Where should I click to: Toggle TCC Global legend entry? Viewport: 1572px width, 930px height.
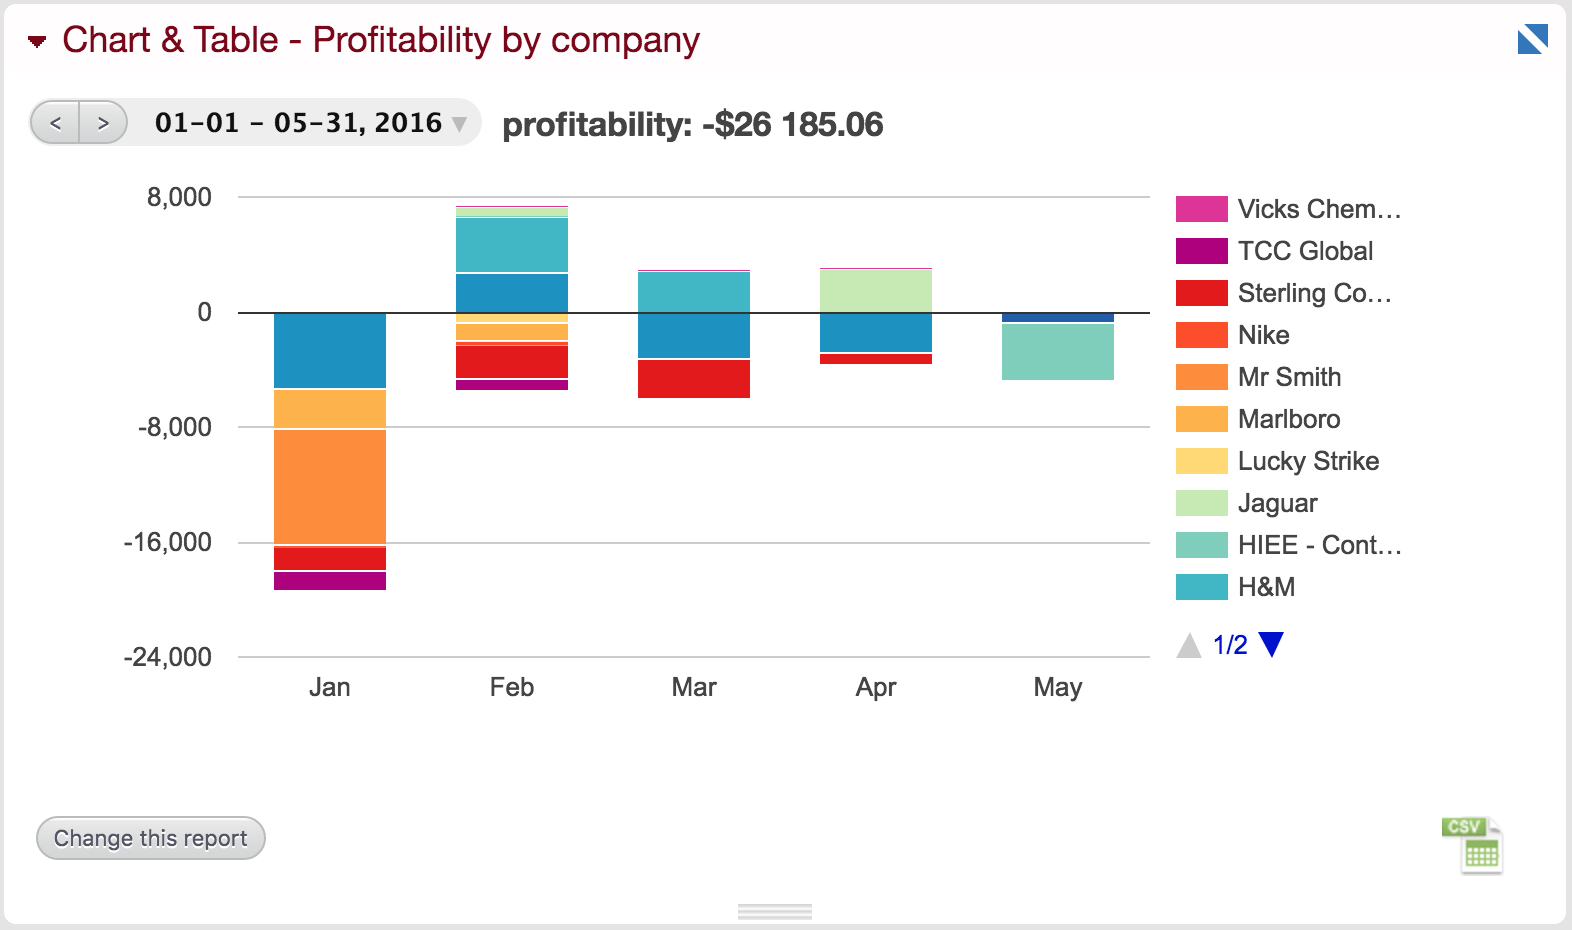tap(1305, 251)
